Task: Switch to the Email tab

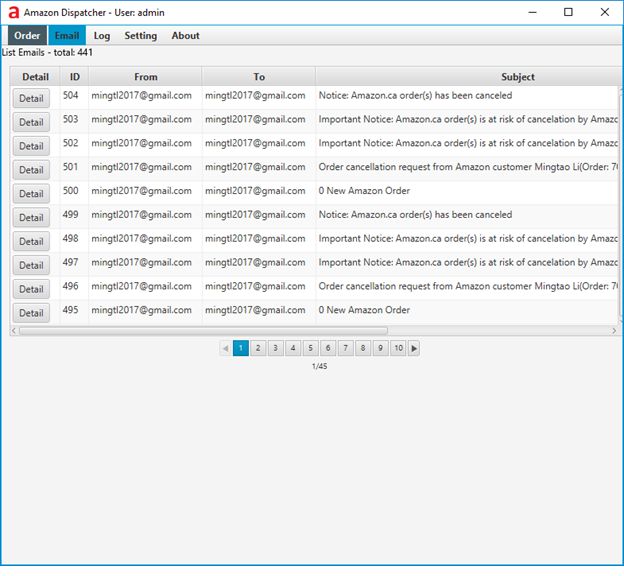Action: [67, 35]
